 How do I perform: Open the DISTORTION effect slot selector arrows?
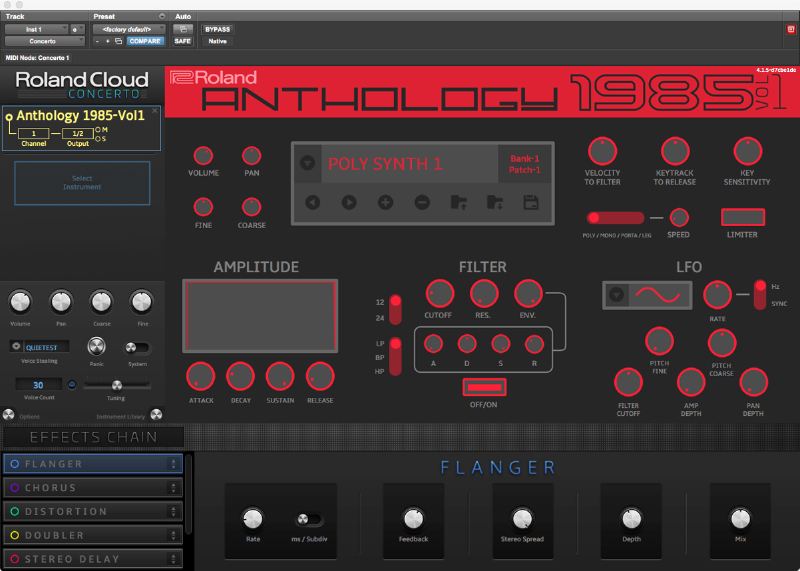173,511
